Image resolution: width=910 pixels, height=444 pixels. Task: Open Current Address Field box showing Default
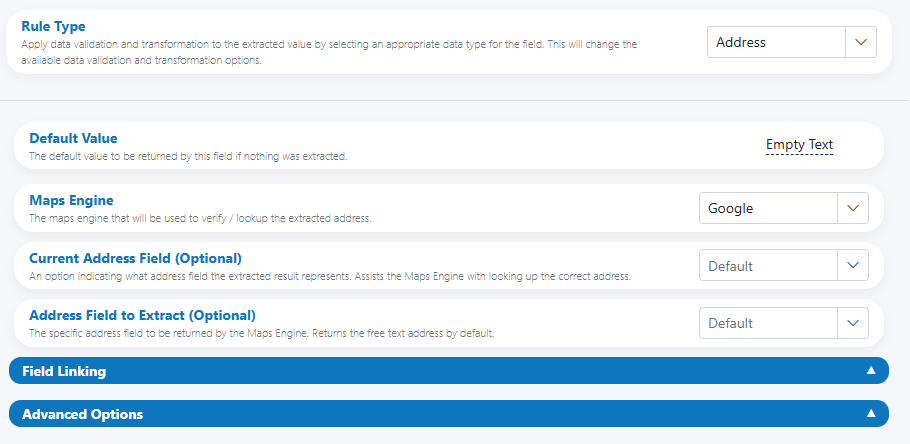tap(783, 265)
